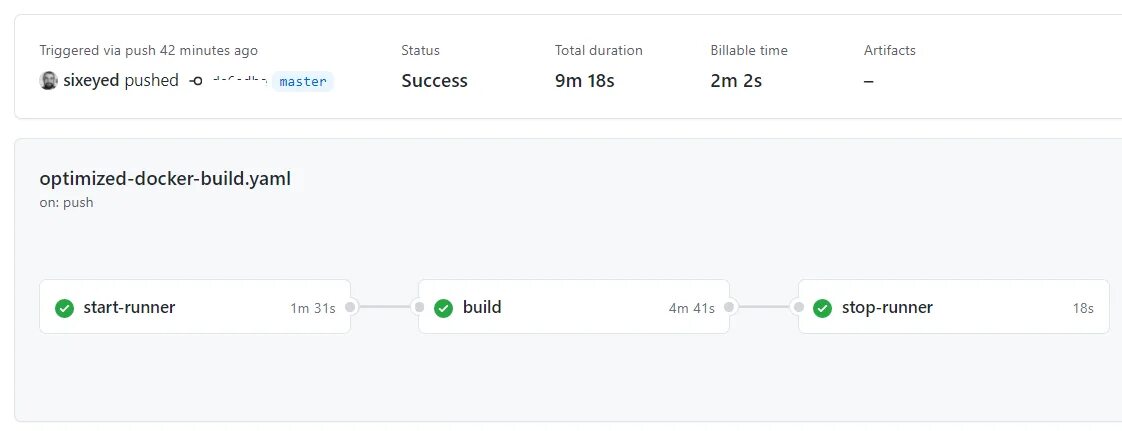The height and width of the screenshot is (431, 1122).
Task: Click the optimized-docker-build.yaml workflow title
Action: point(165,179)
